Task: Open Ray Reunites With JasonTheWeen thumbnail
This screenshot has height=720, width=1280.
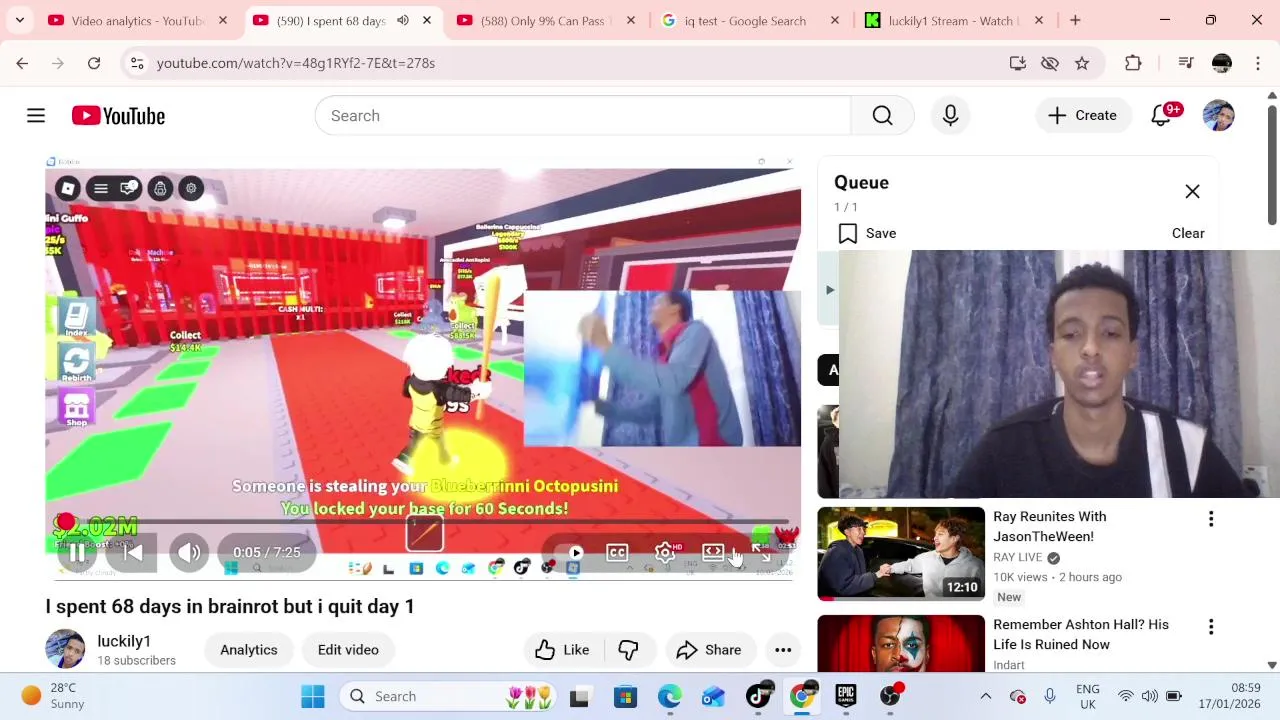Action: [x=901, y=554]
